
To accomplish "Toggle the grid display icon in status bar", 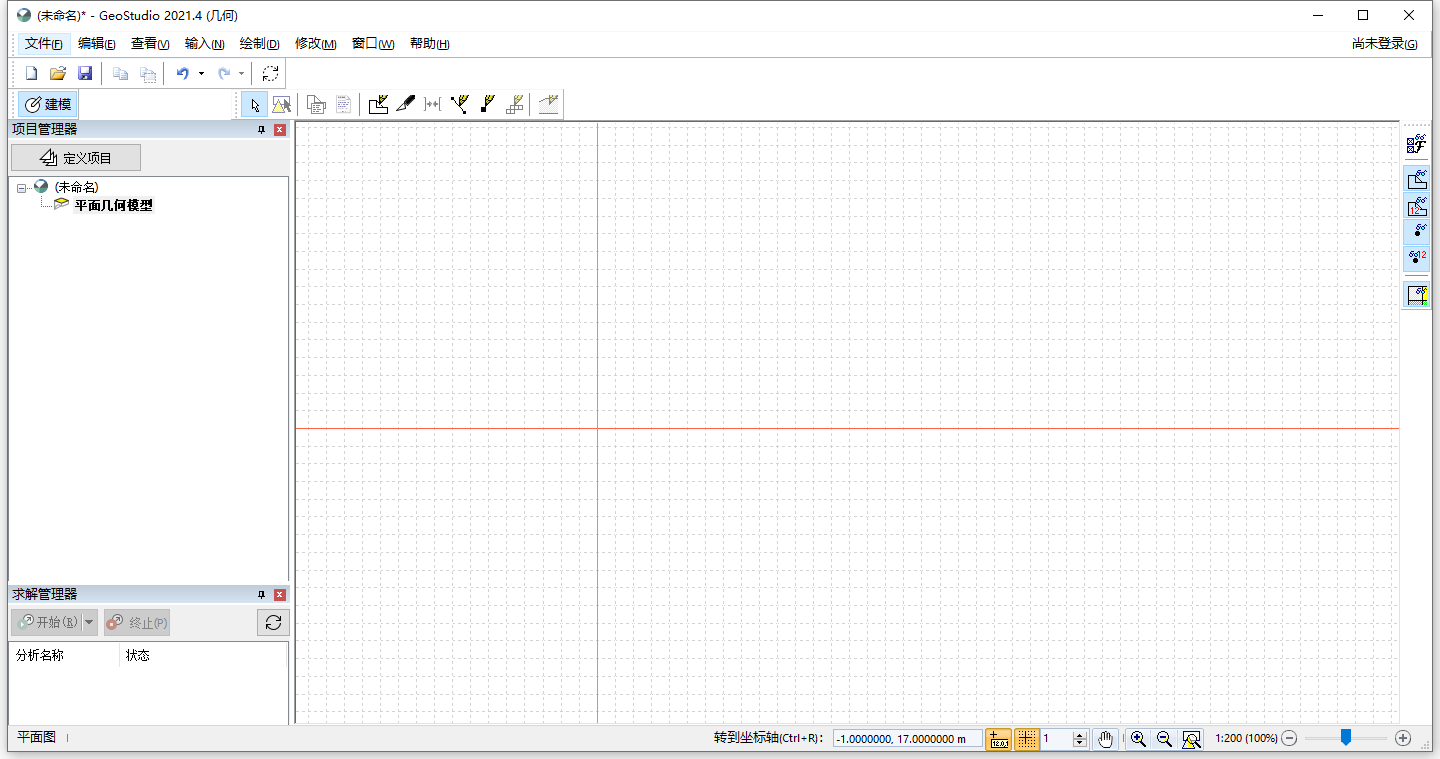I will (1026, 739).
